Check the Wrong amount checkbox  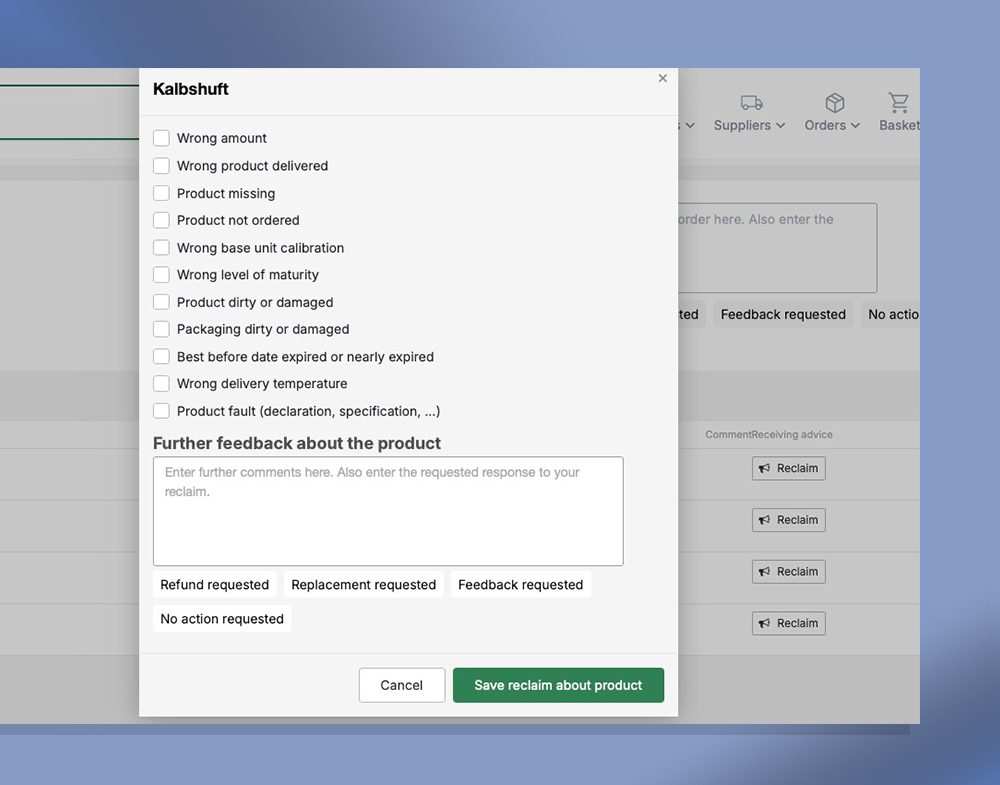click(161, 138)
